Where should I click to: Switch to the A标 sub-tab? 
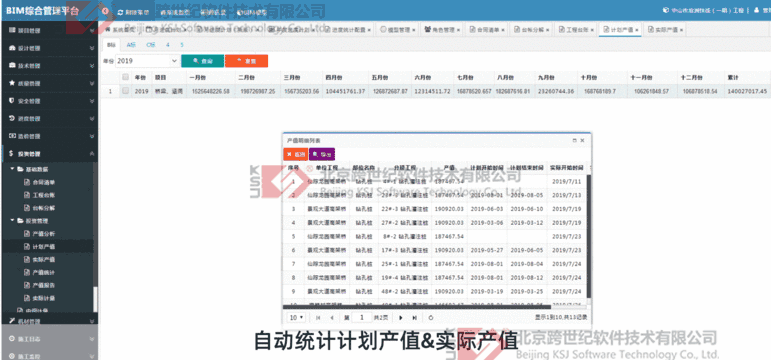tap(131, 45)
